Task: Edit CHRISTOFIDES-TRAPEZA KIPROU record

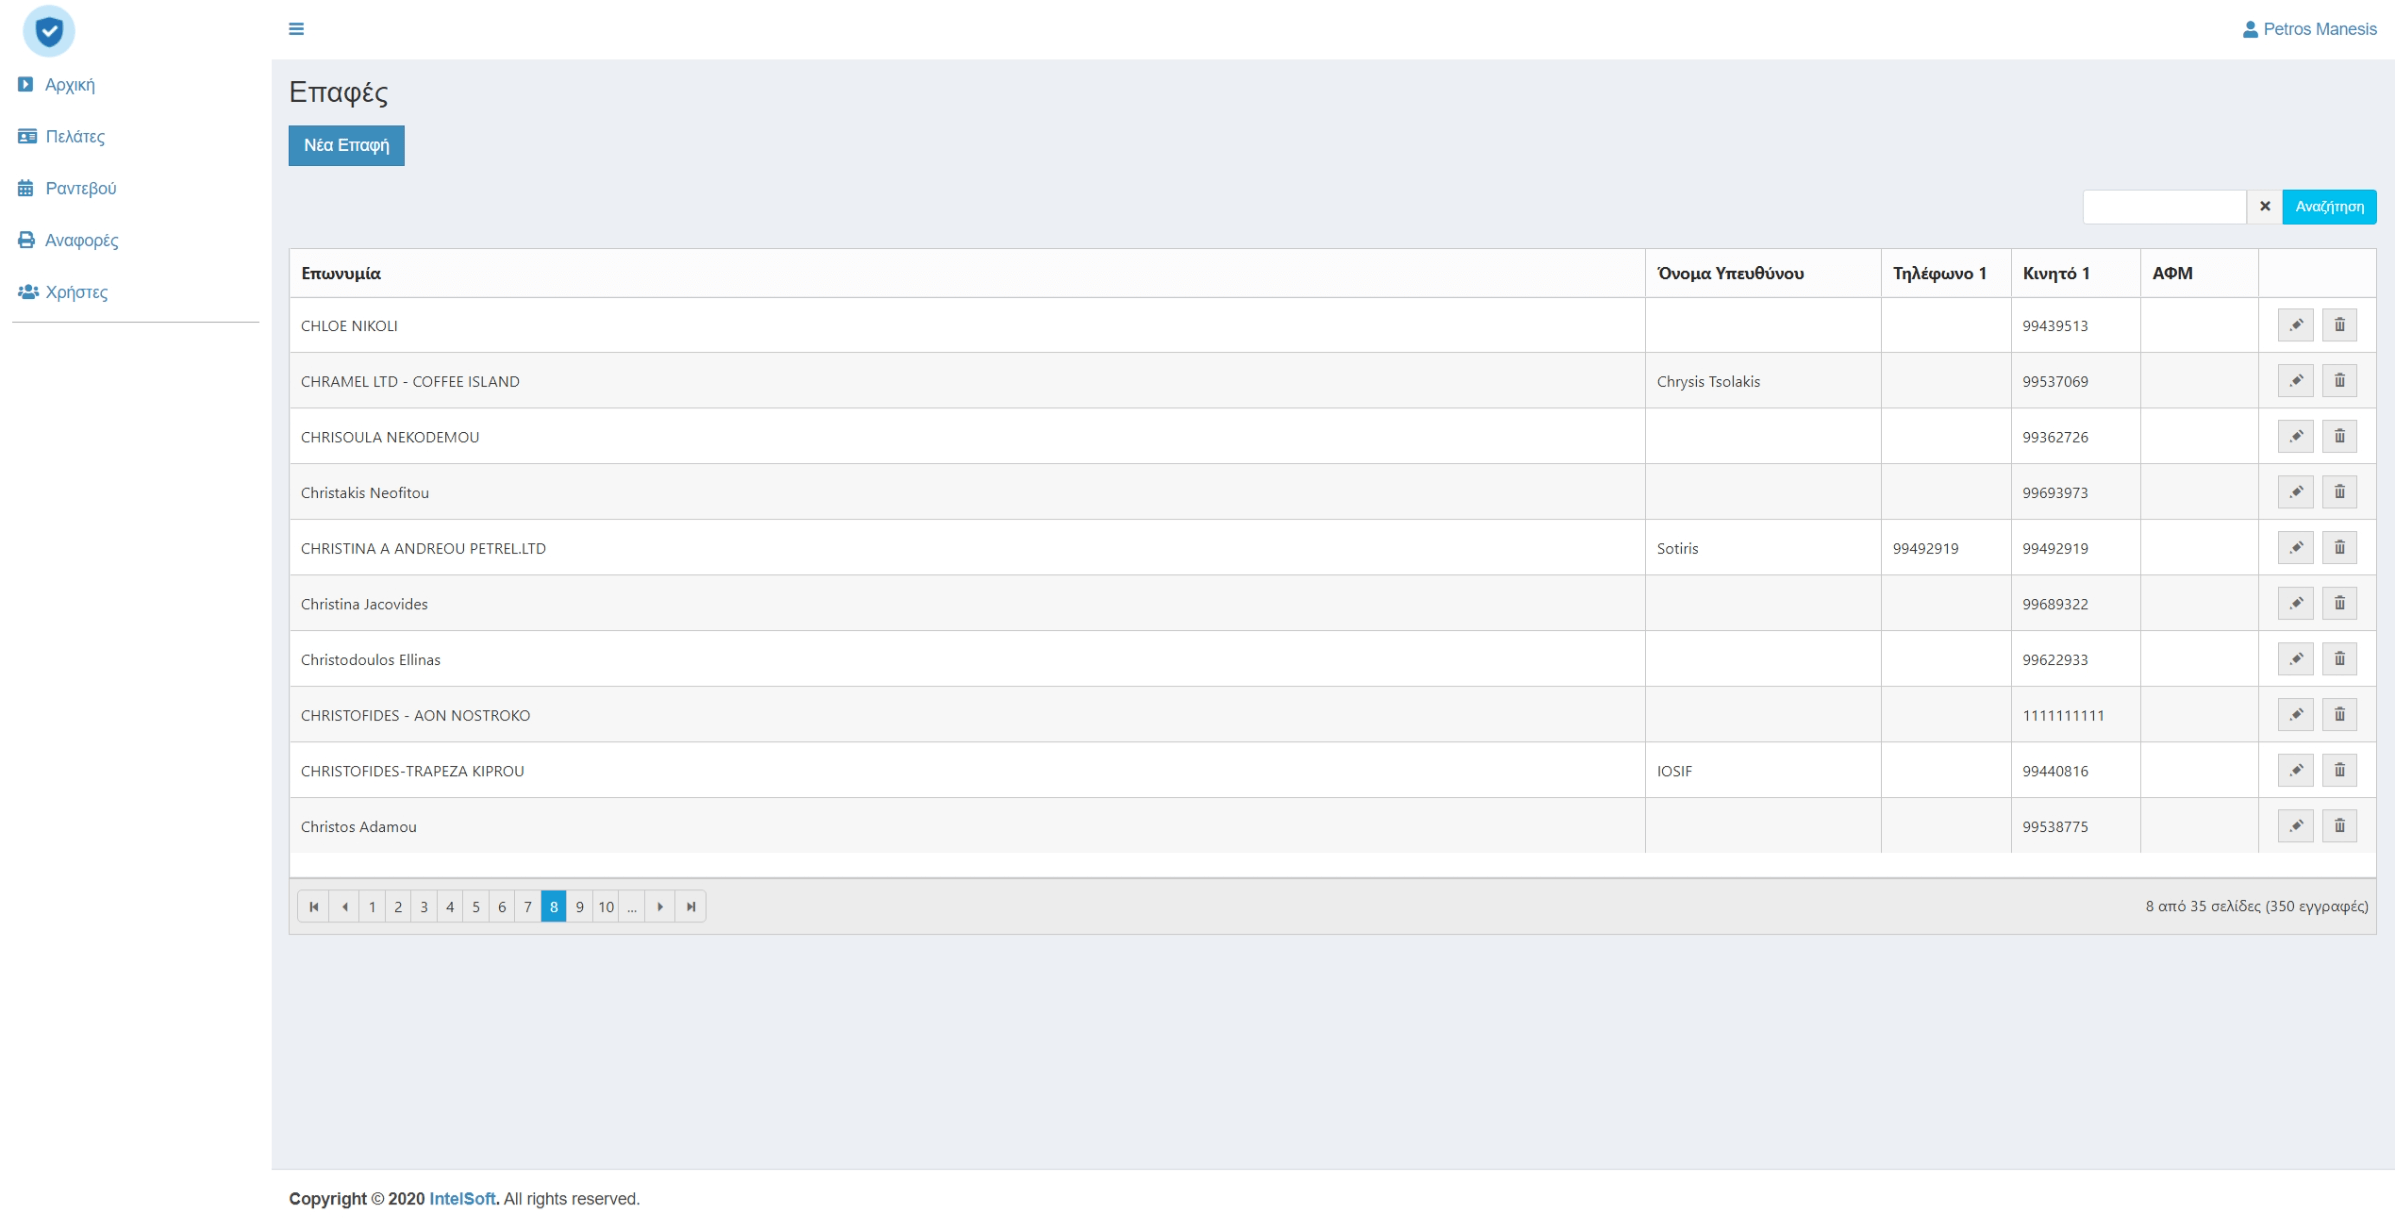Action: pyautogui.click(x=2295, y=770)
